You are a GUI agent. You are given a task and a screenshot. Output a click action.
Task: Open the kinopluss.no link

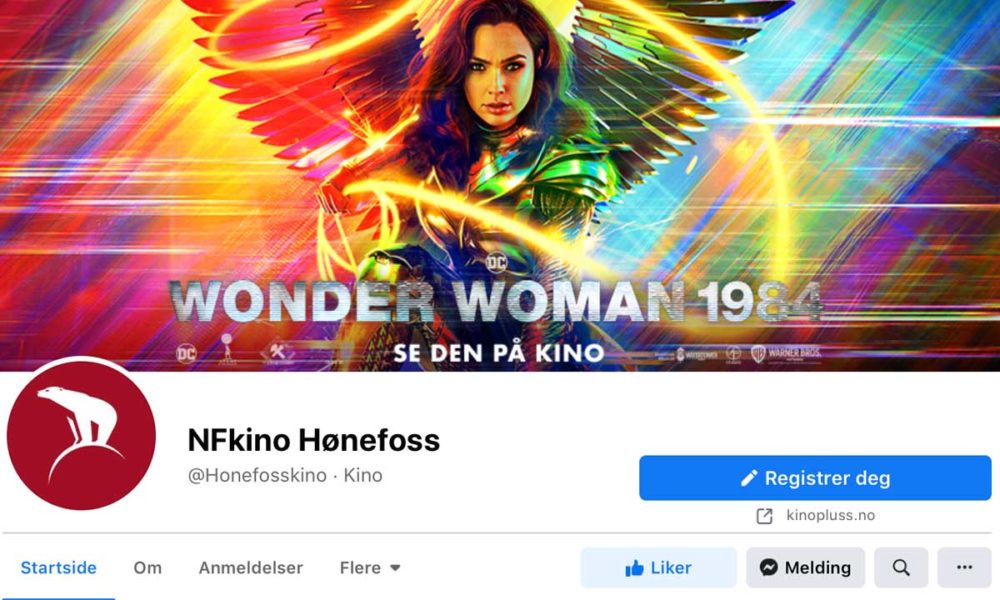(x=830, y=515)
